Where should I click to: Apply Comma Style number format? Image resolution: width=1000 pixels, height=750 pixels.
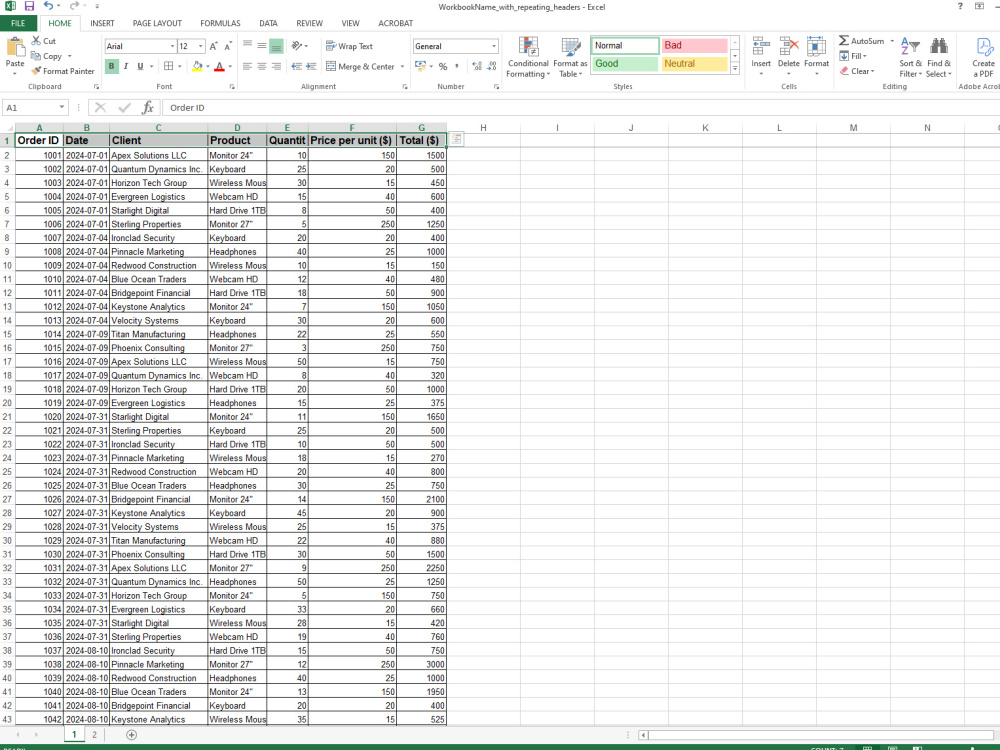[457, 66]
